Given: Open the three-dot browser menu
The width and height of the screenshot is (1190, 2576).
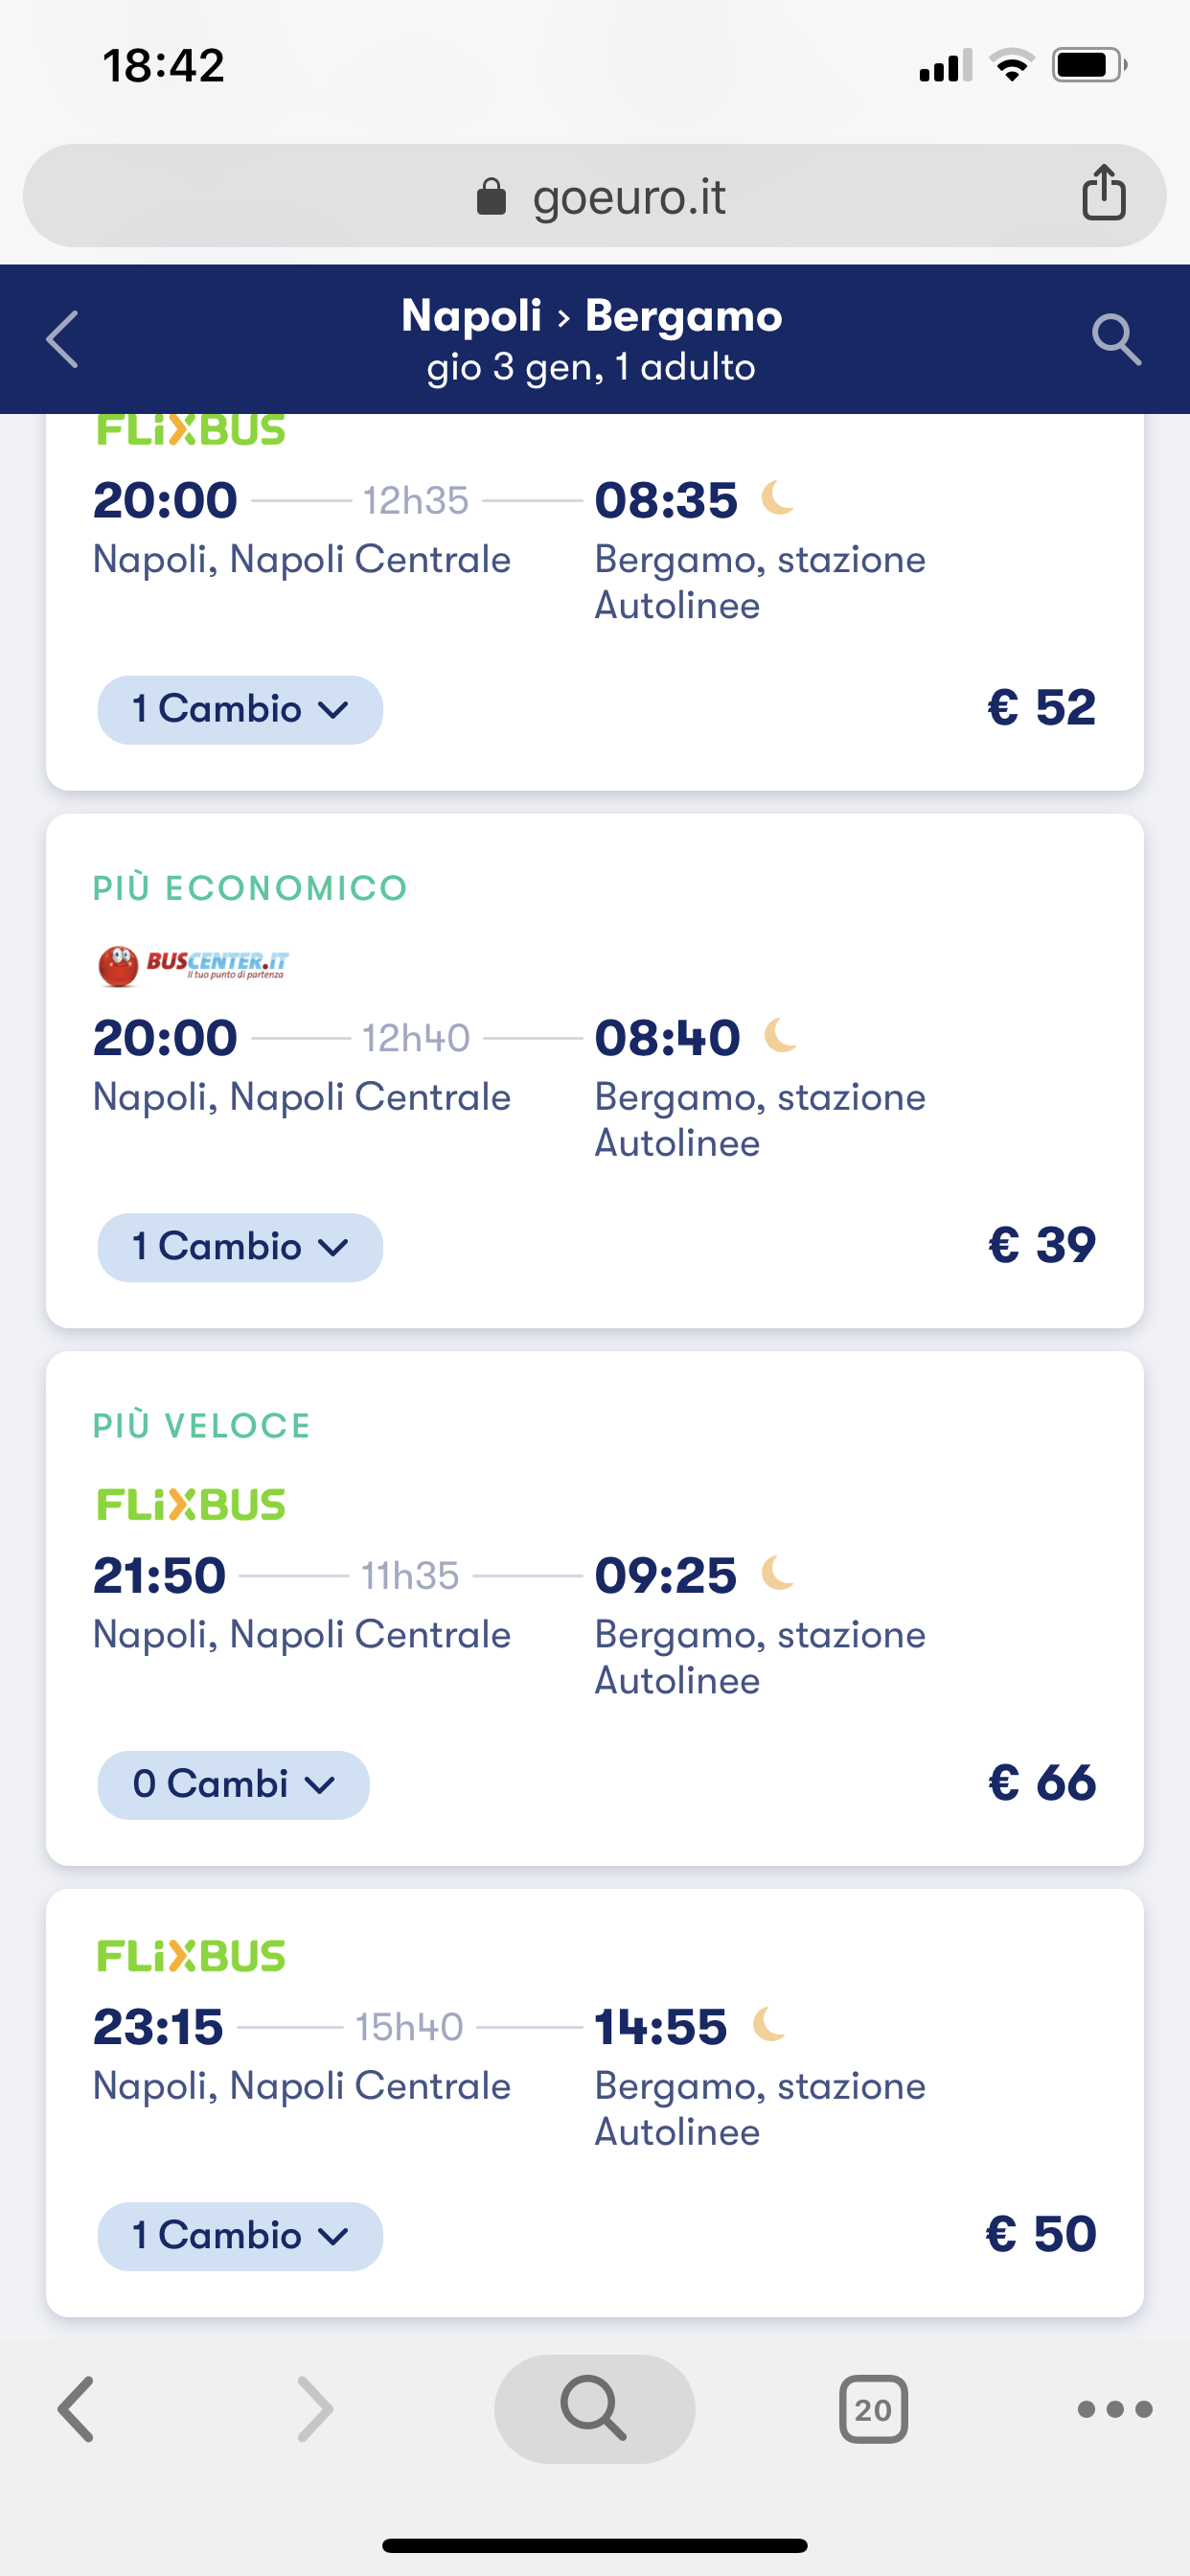Looking at the screenshot, I should [1114, 2409].
